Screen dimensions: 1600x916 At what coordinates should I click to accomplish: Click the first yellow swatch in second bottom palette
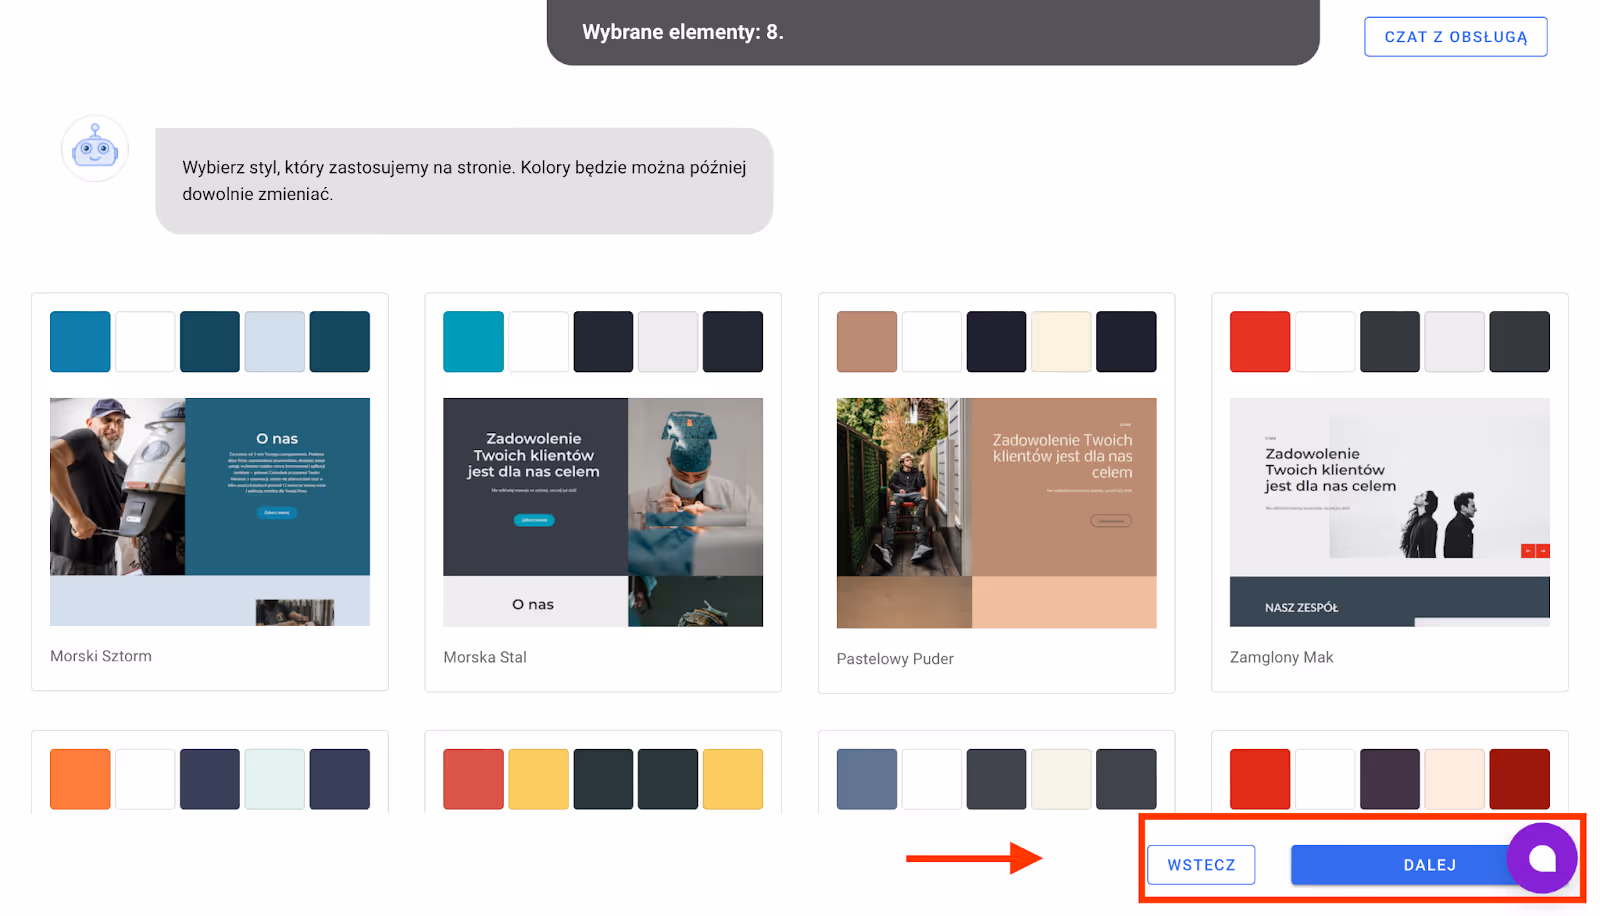coord(538,779)
